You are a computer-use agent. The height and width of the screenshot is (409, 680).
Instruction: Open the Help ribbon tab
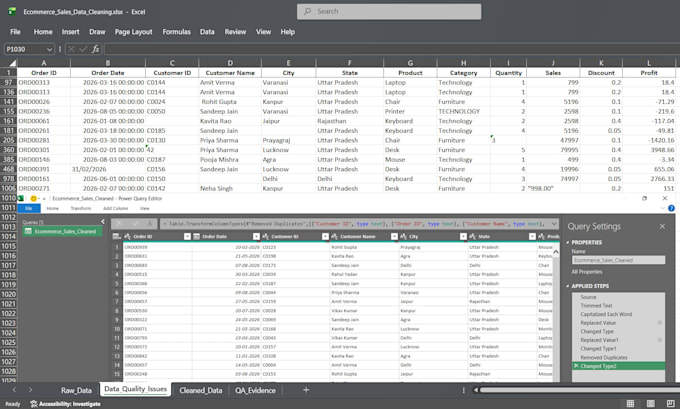tap(288, 32)
